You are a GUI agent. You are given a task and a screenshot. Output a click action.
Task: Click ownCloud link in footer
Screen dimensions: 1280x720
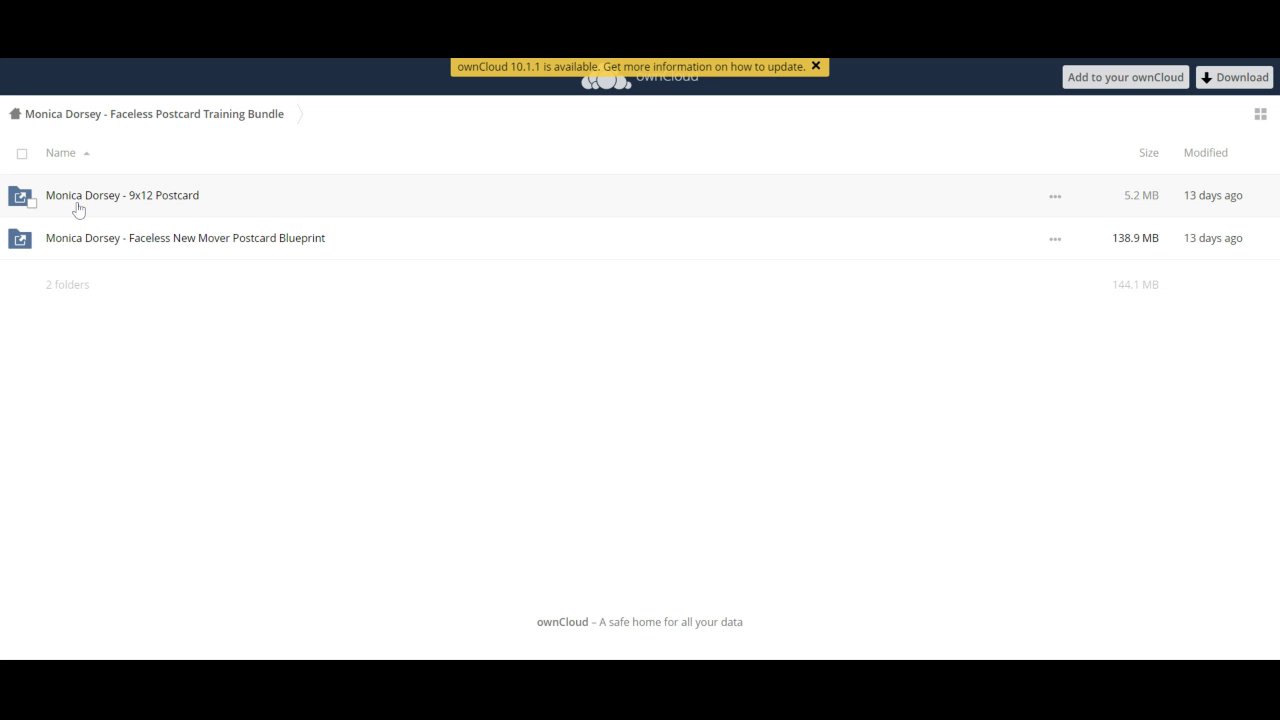click(562, 622)
